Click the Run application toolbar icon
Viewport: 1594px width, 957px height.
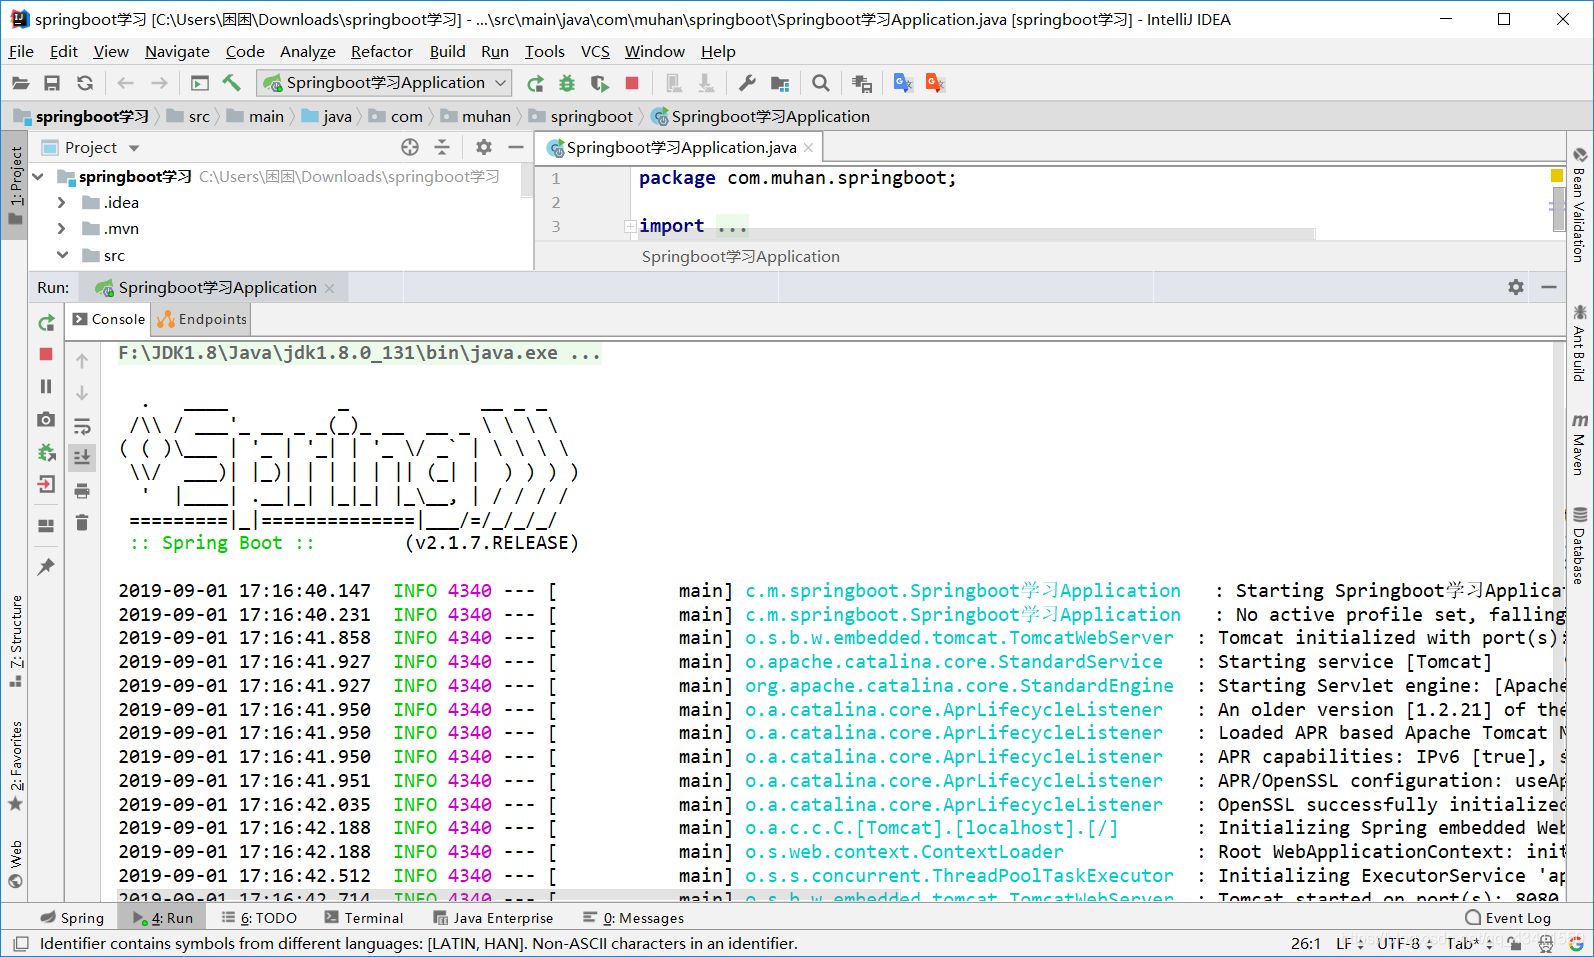[x=535, y=83]
